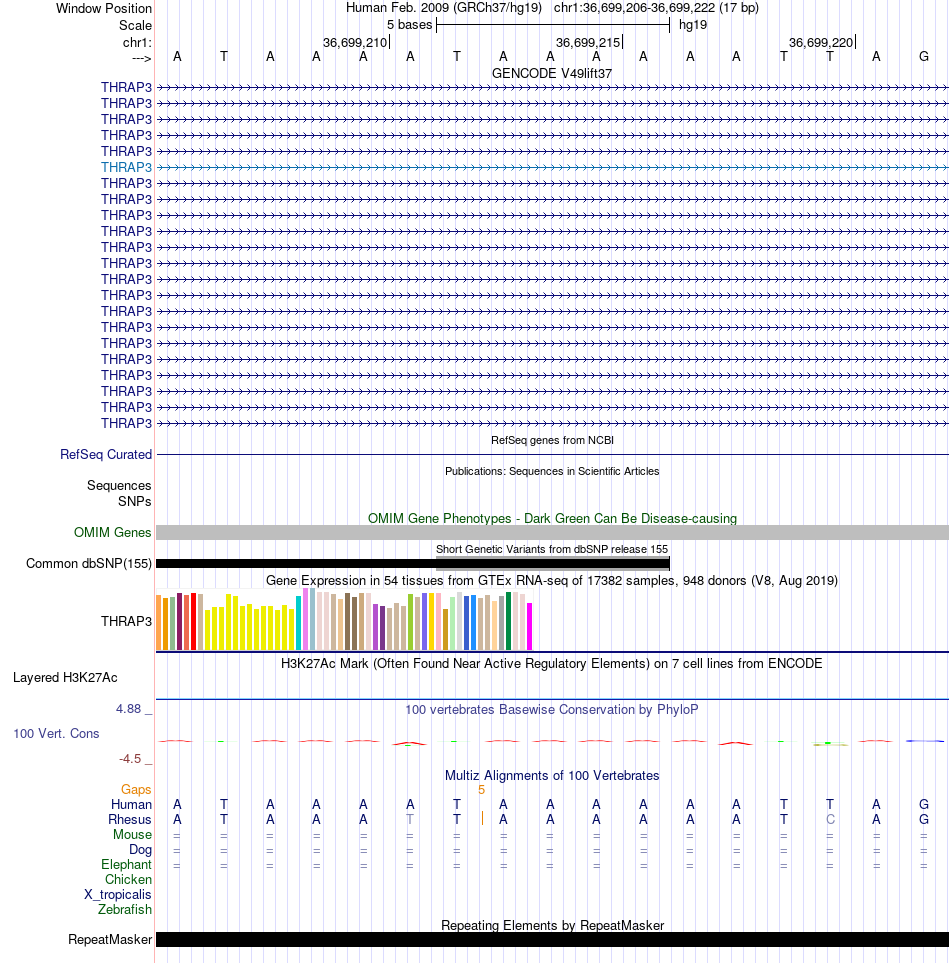Click the Chicken alignment row label
Screen dimensions: 950x963
128,879
